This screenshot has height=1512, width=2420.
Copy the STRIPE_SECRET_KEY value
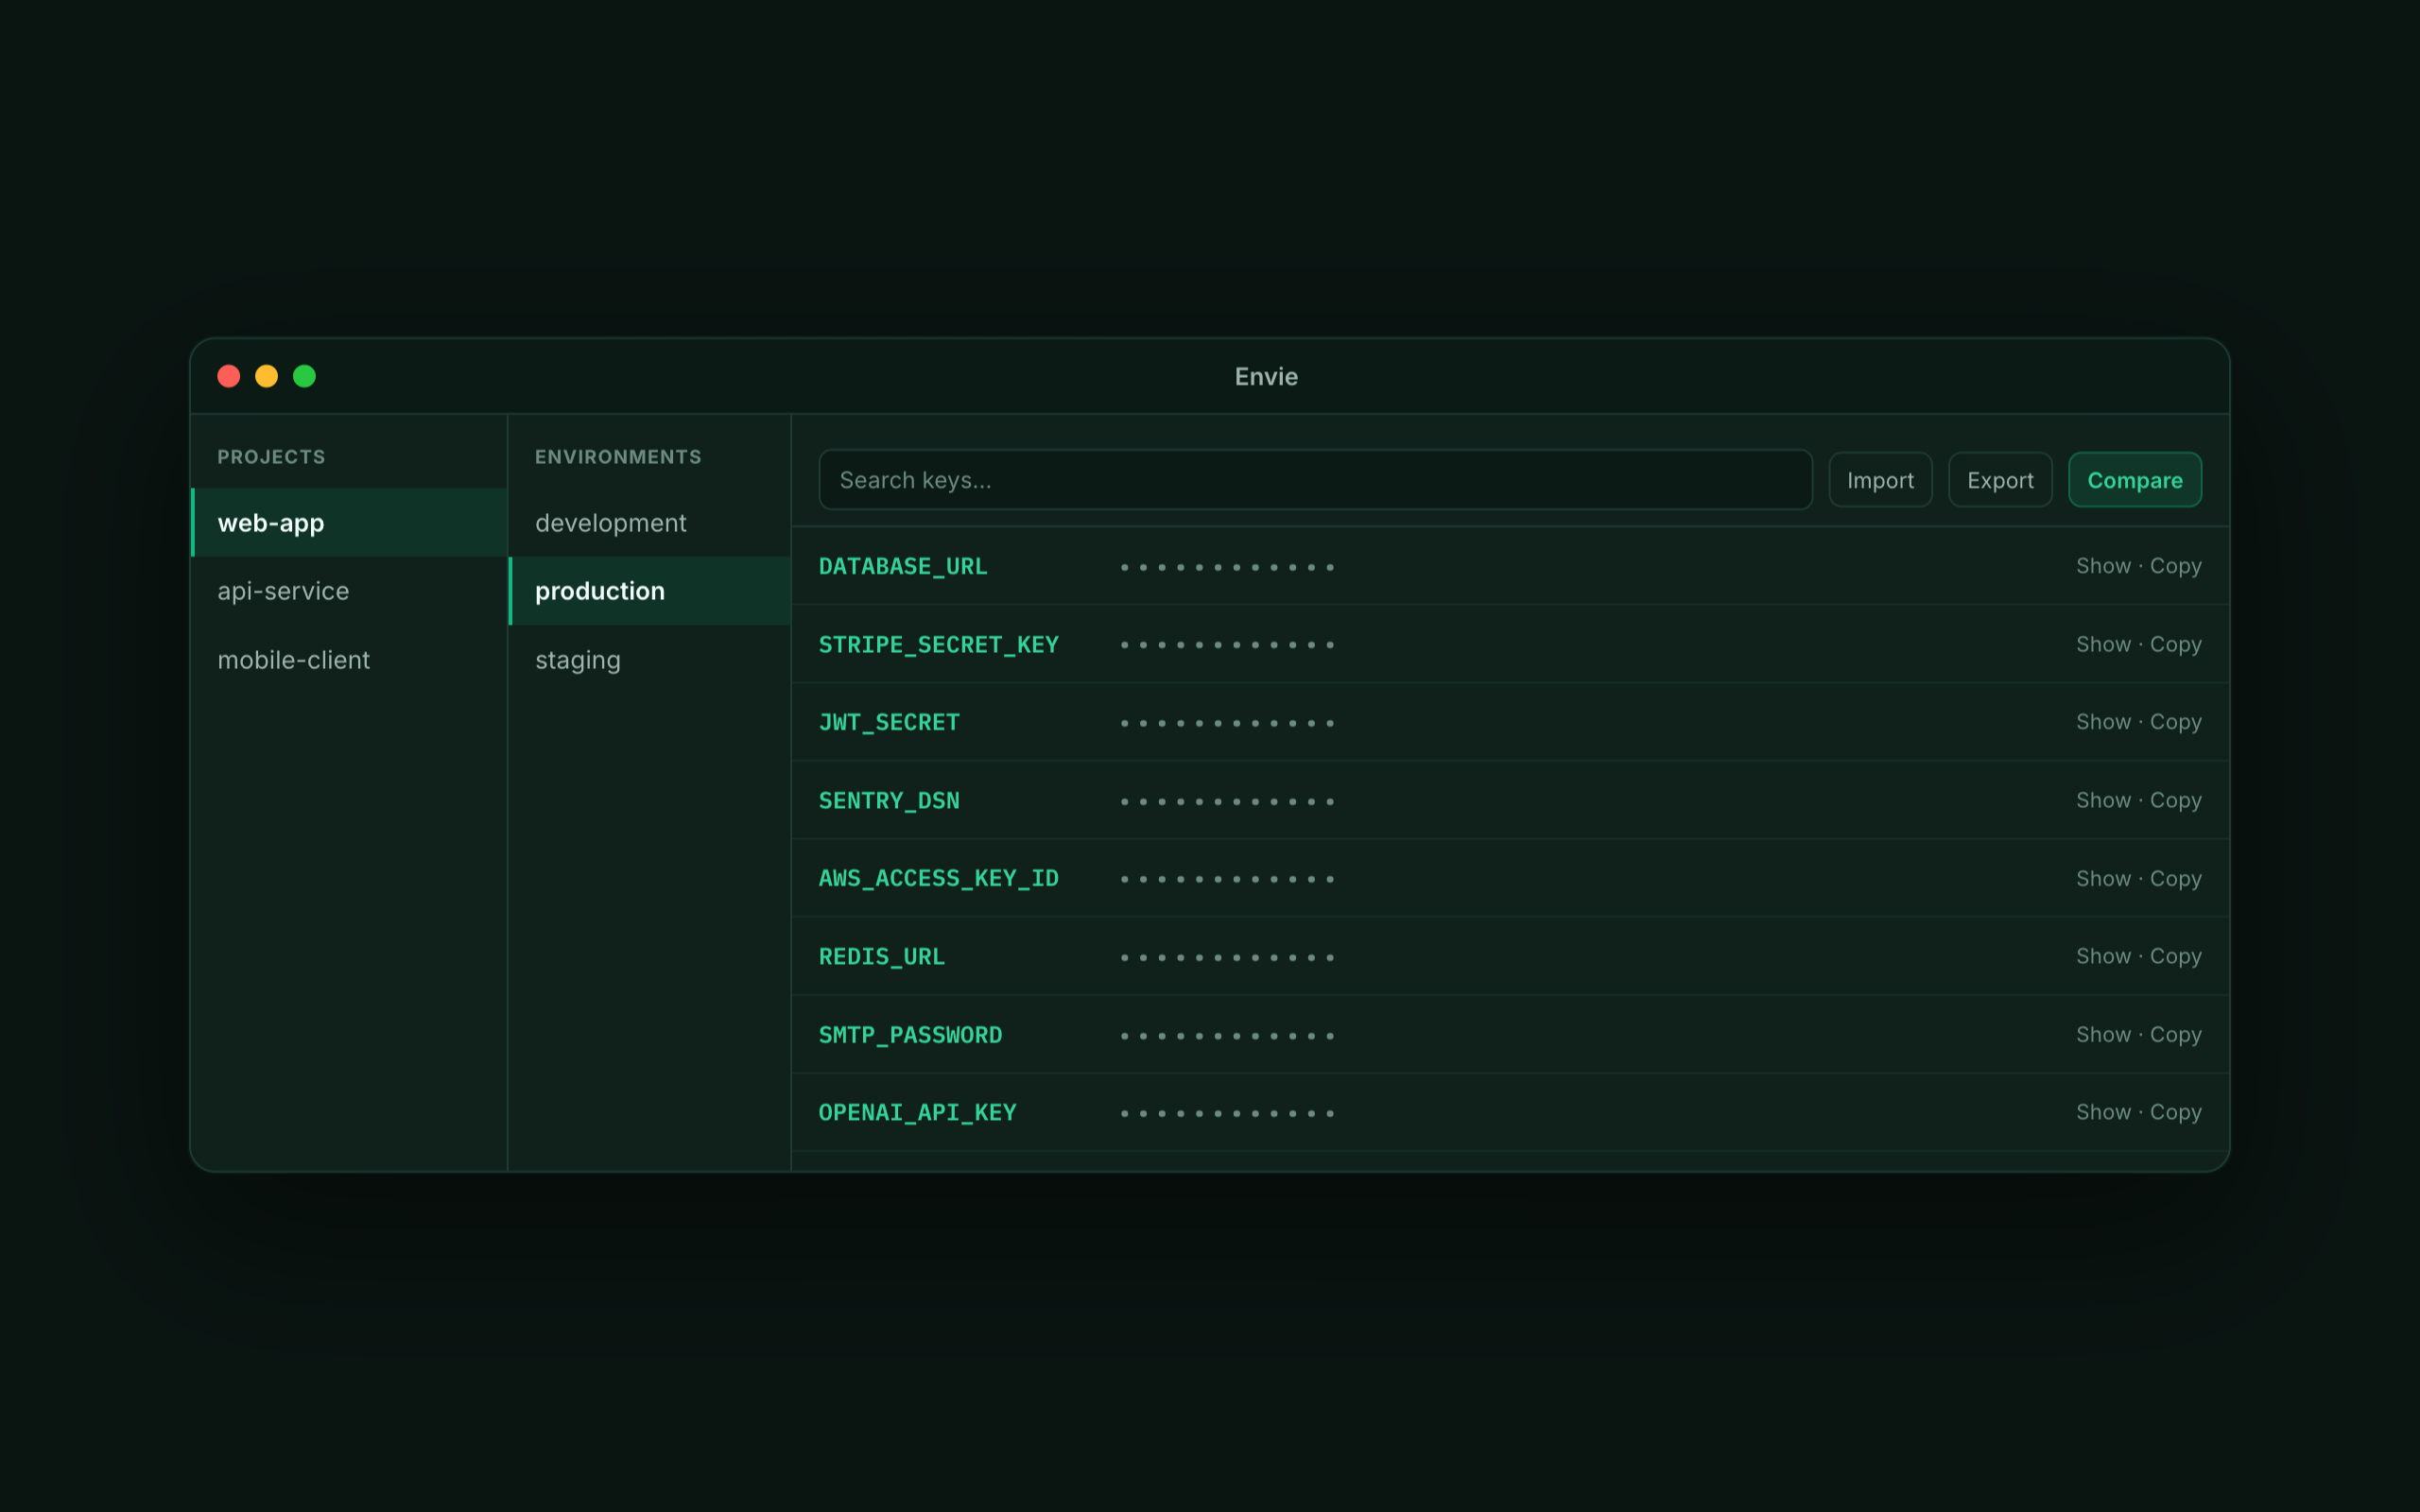[x=2176, y=644]
